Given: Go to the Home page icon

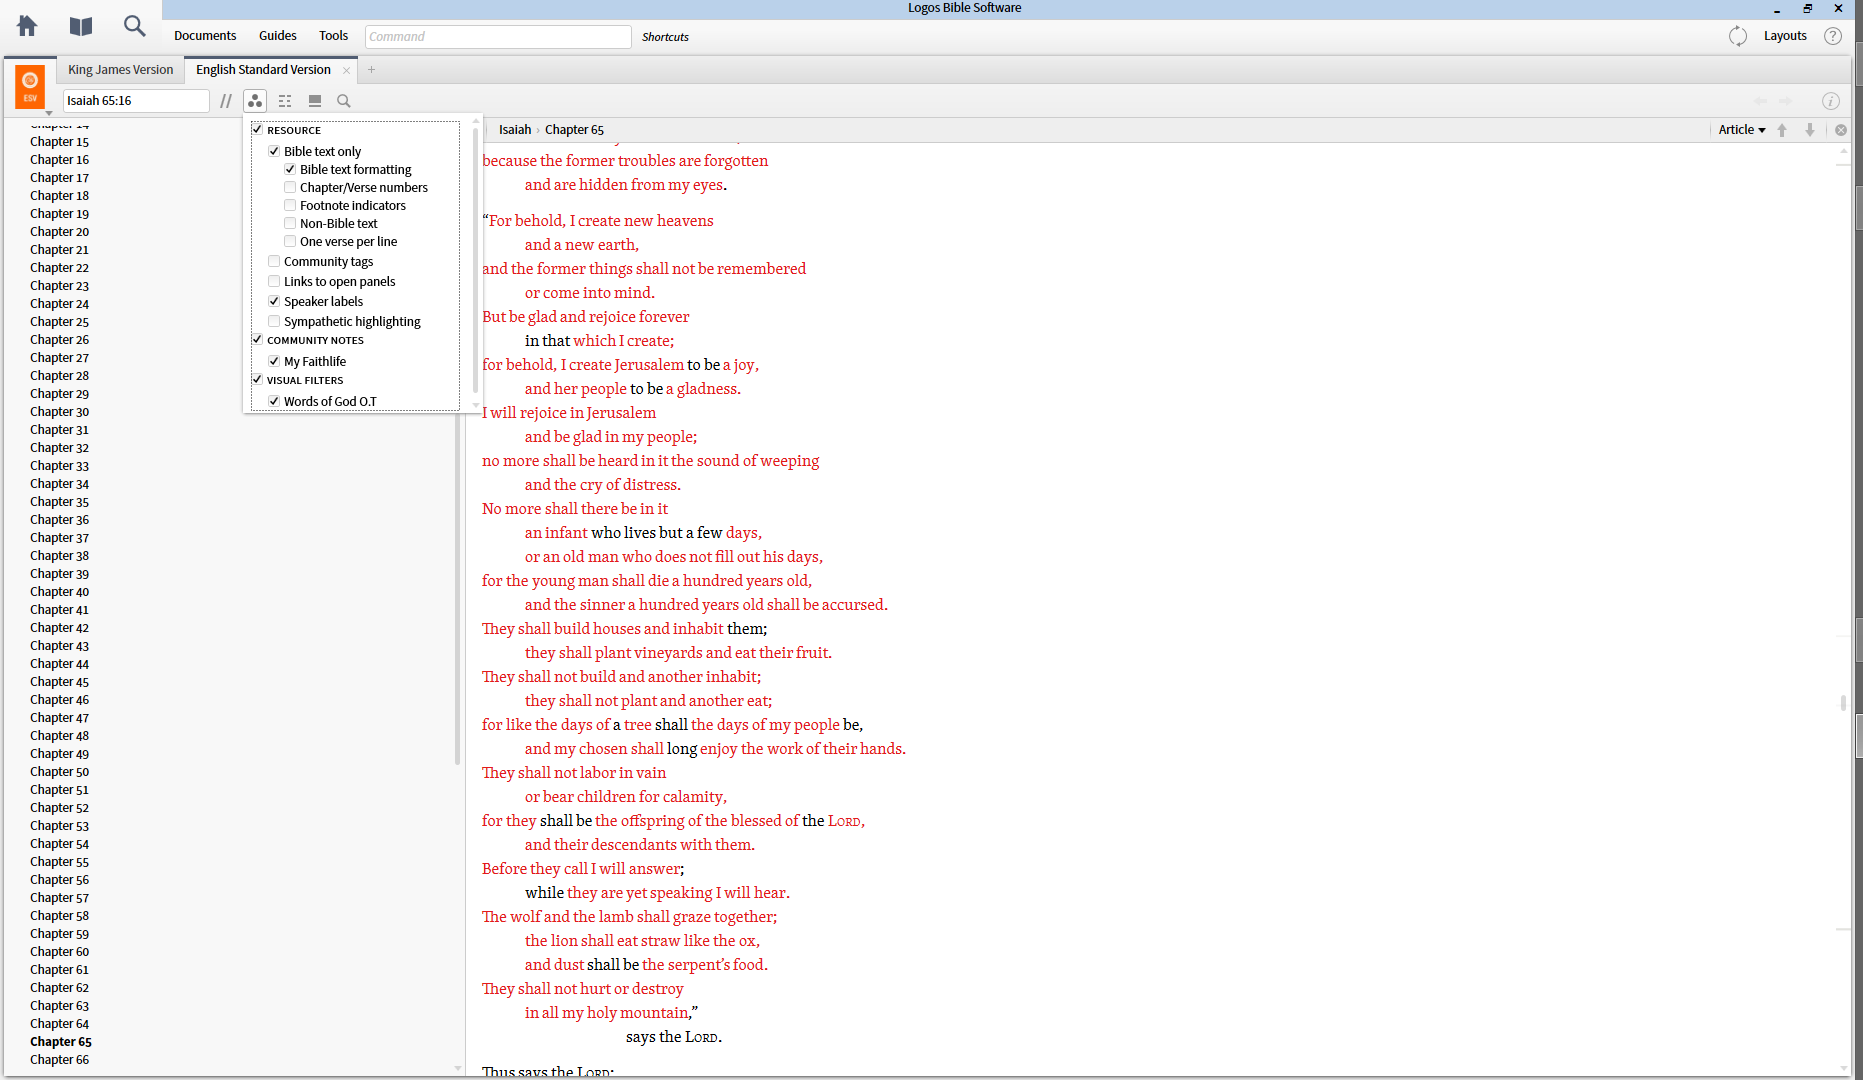Looking at the screenshot, I should 27,26.
